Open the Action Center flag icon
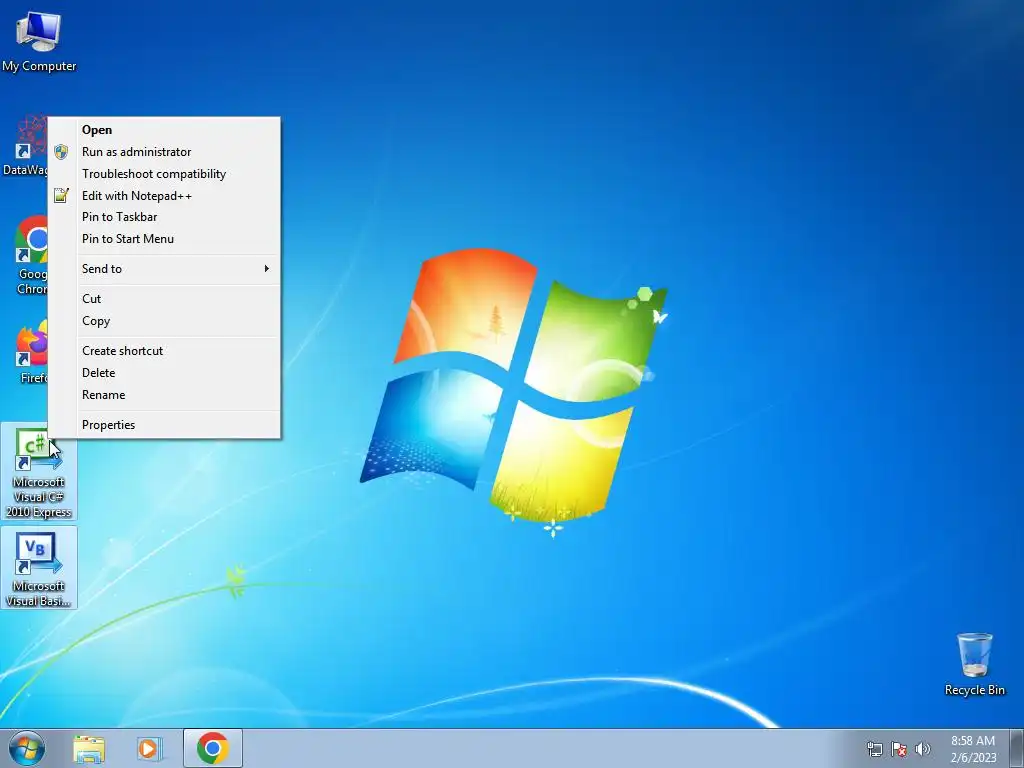Viewport: 1024px width, 768px height. [x=899, y=749]
